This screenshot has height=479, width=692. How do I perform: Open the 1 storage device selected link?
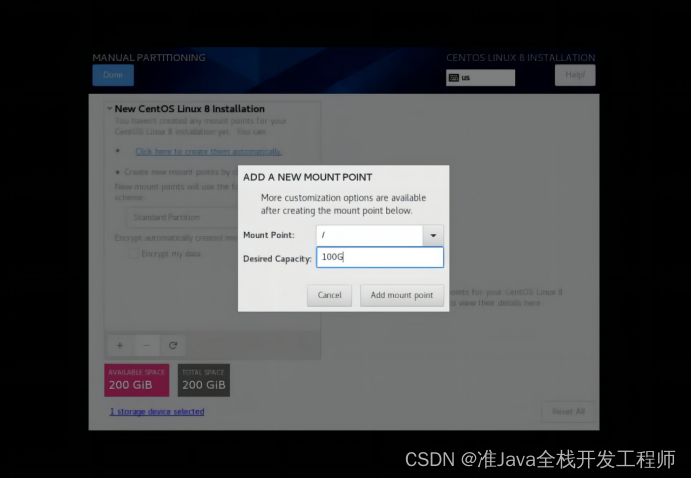(157, 411)
